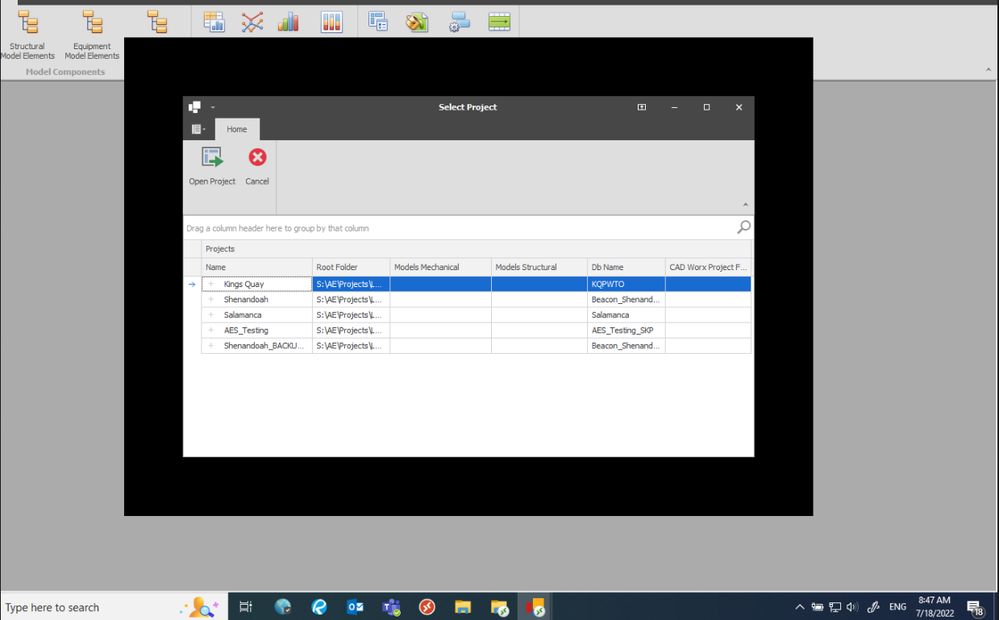Open Equipment Model Elements in main window
The height and width of the screenshot is (620, 999).
coord(92,36)
